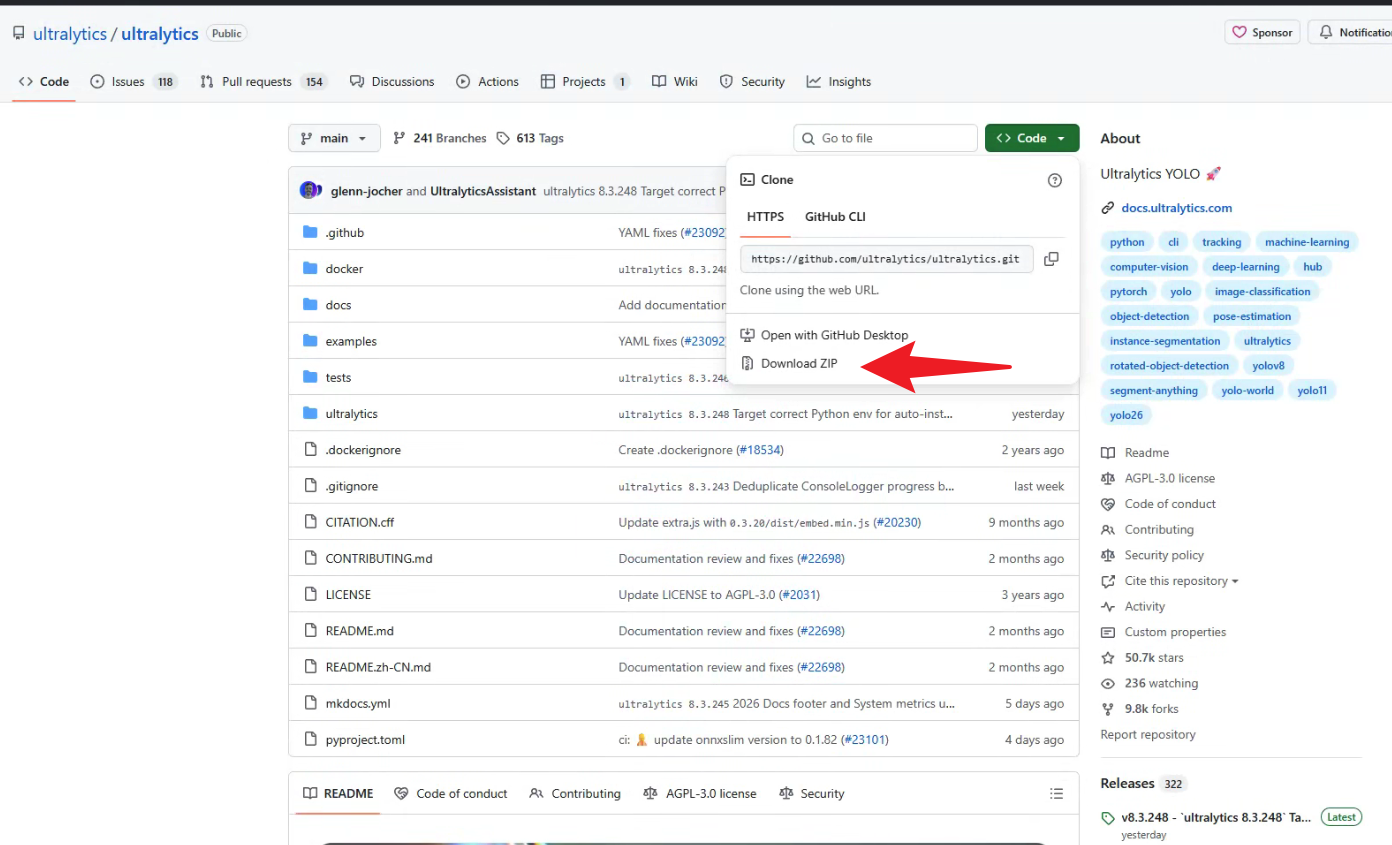Click the search icon in Go to file
Screen dimensions: 1392x845
(x=808, y=138)
